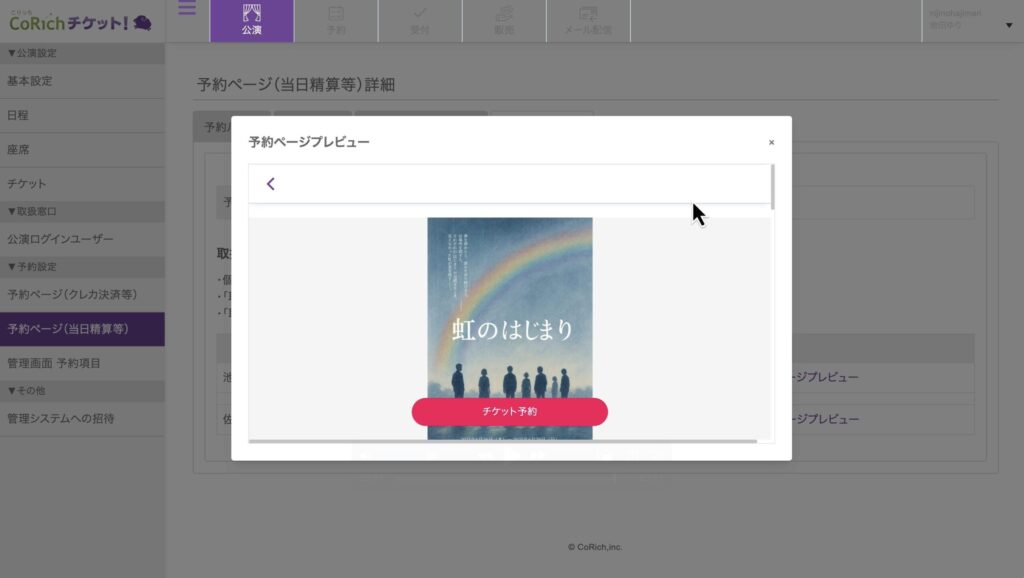Open the user account dropdown arrow
The image size is (1024, 578).
point(1008,26)
